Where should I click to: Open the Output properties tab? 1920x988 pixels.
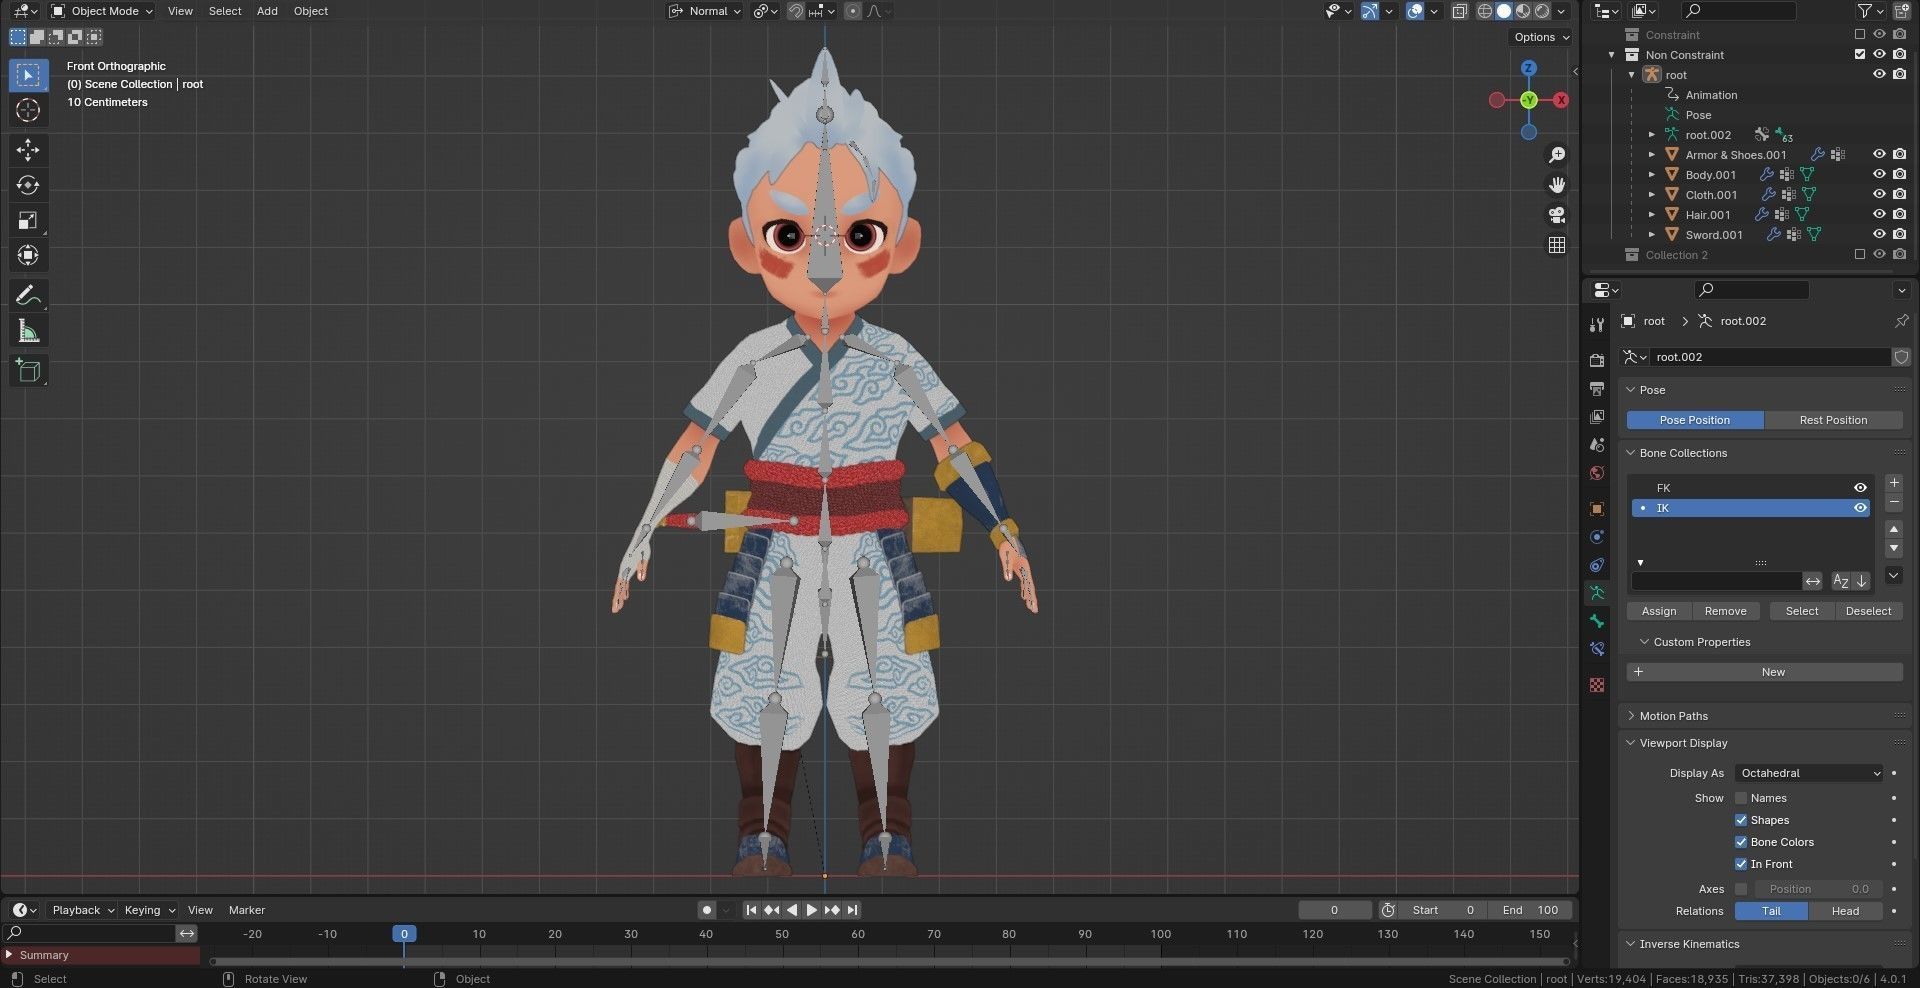click(x=1597, y=388)
